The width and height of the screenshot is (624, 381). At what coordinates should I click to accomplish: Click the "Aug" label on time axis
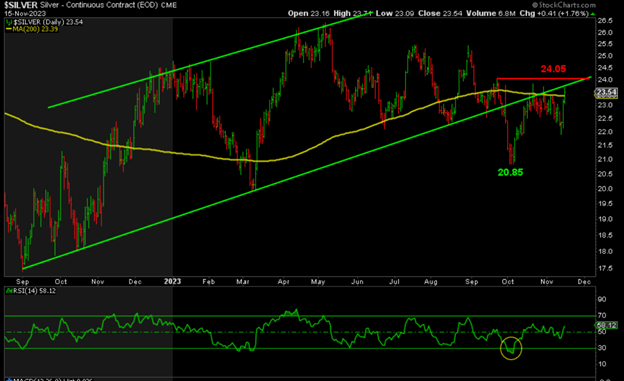click(431, 282)
